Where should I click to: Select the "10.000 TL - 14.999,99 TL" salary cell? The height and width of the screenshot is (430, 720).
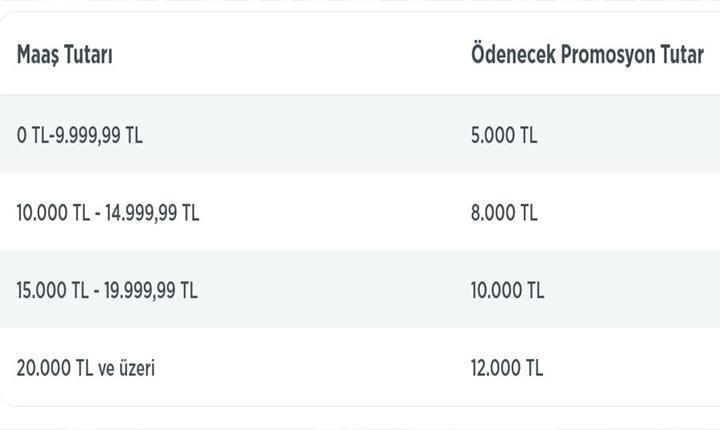coord(107,212)
